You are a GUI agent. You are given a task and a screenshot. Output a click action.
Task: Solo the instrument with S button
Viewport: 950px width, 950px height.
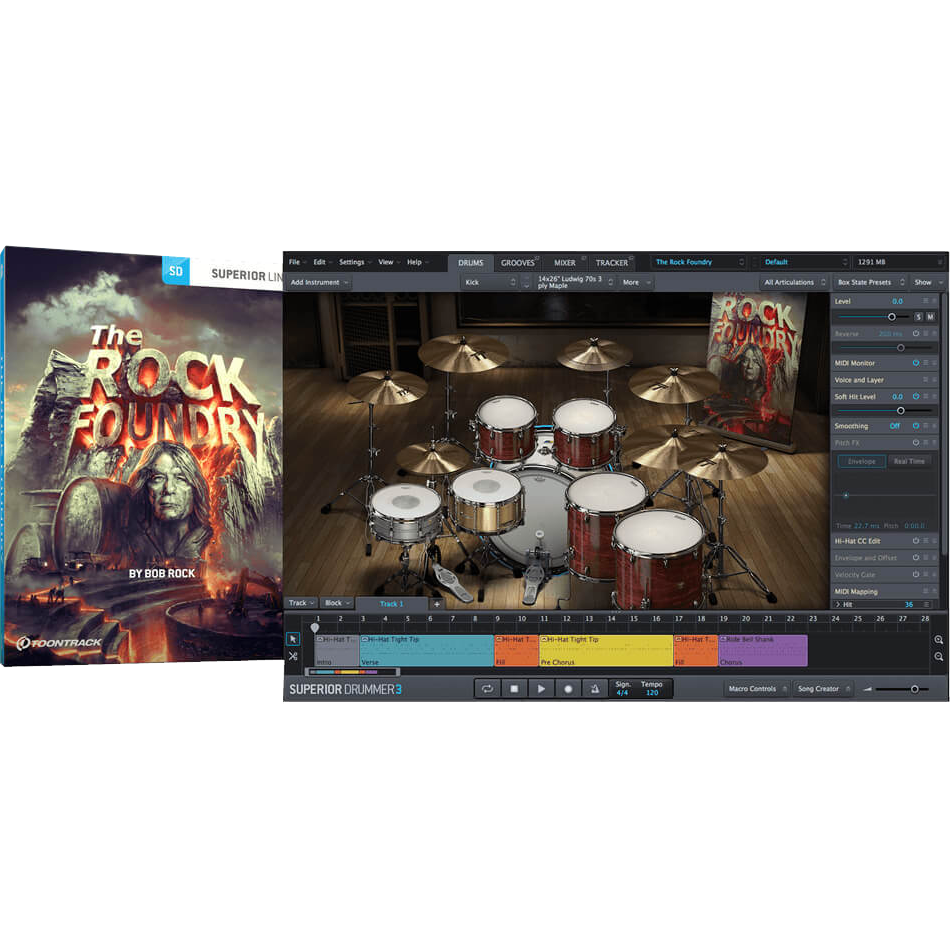click(918, 317)
